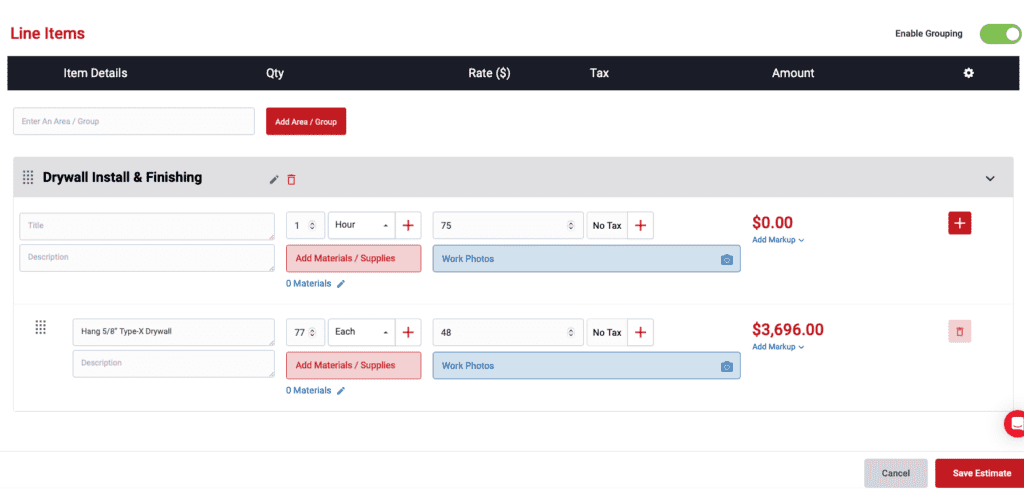The height and width of the screenshot is (489, 1024).
Task: Click the Add Area / Group button
Action: click(306, 122)
